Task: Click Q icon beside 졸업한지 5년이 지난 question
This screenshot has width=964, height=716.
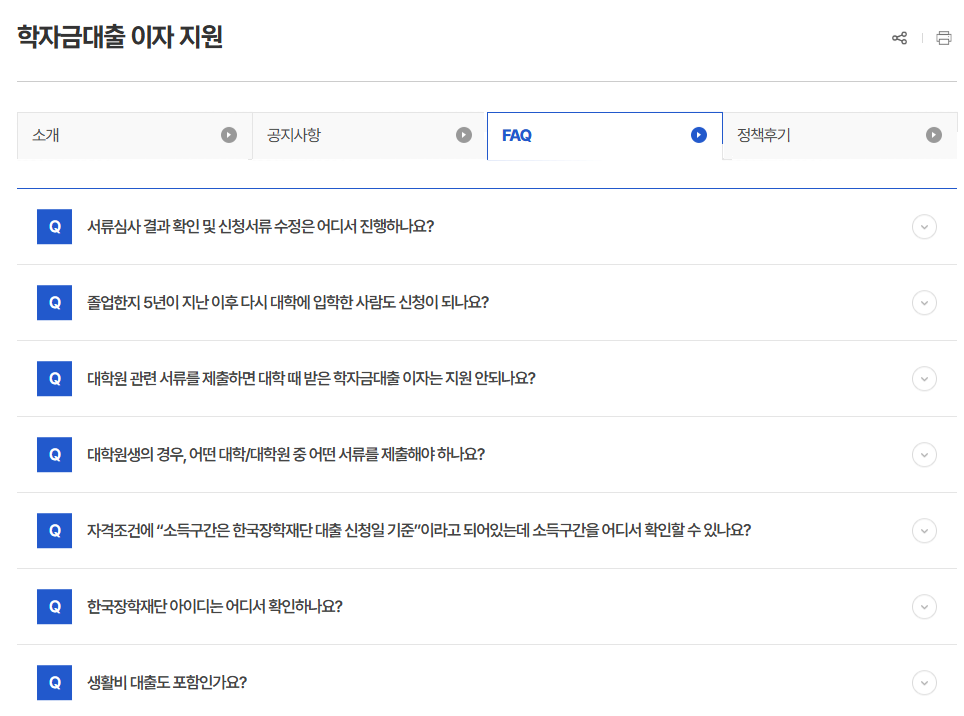Action: click(54, 302)
